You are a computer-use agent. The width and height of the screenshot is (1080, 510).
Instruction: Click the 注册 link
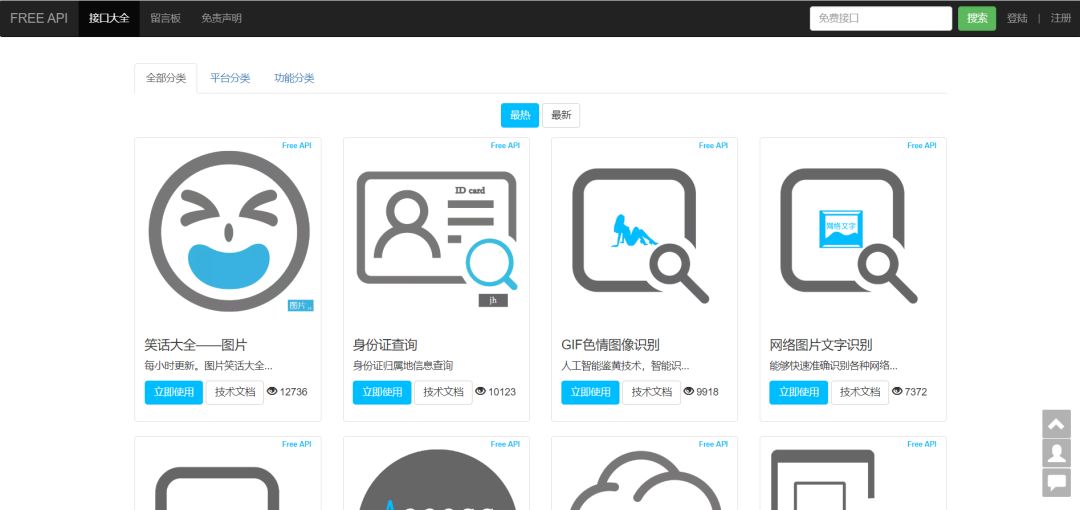tap(1061, 19)
